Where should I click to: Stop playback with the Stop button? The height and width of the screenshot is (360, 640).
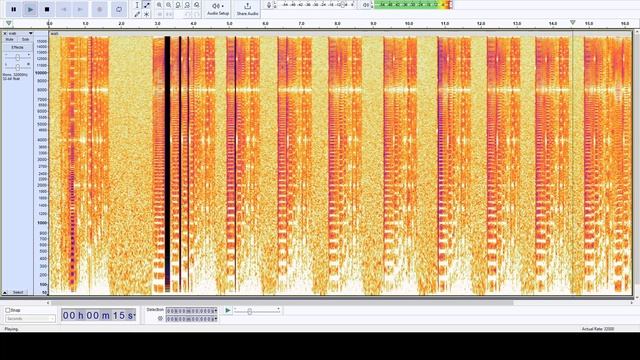point(47,9)
